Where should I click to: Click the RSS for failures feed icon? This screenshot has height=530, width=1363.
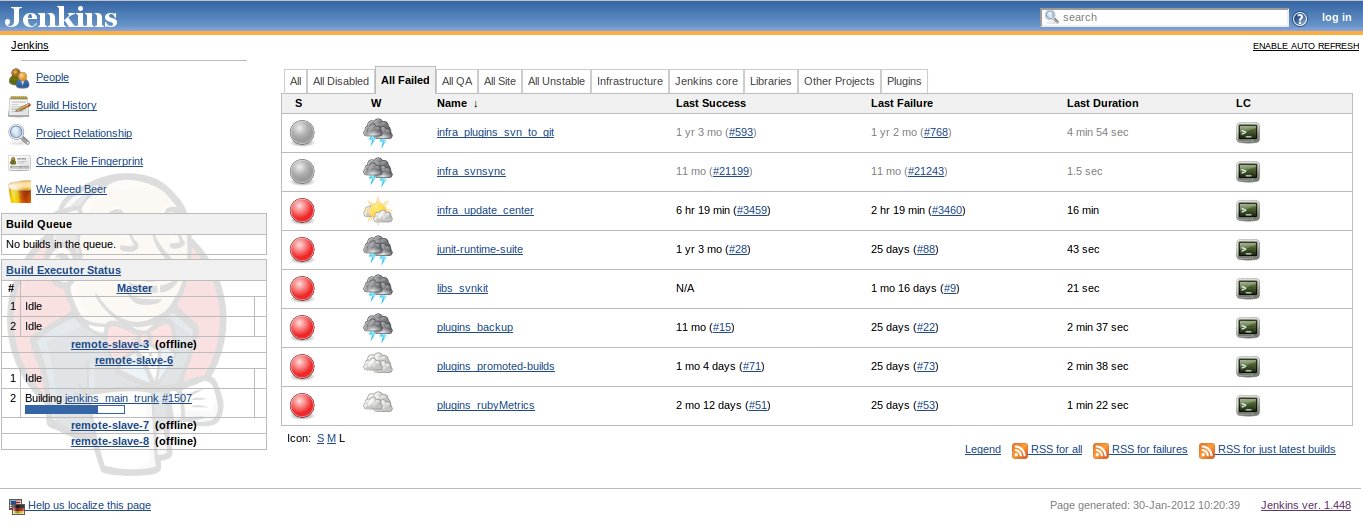coord(1101,450)
